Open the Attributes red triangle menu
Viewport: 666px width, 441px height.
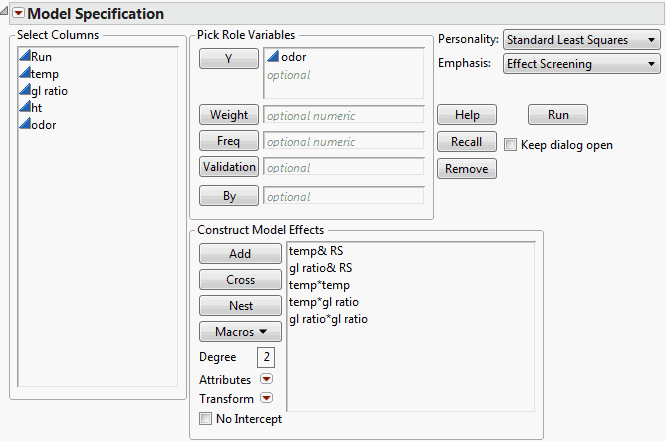click(x=266, y=380)
